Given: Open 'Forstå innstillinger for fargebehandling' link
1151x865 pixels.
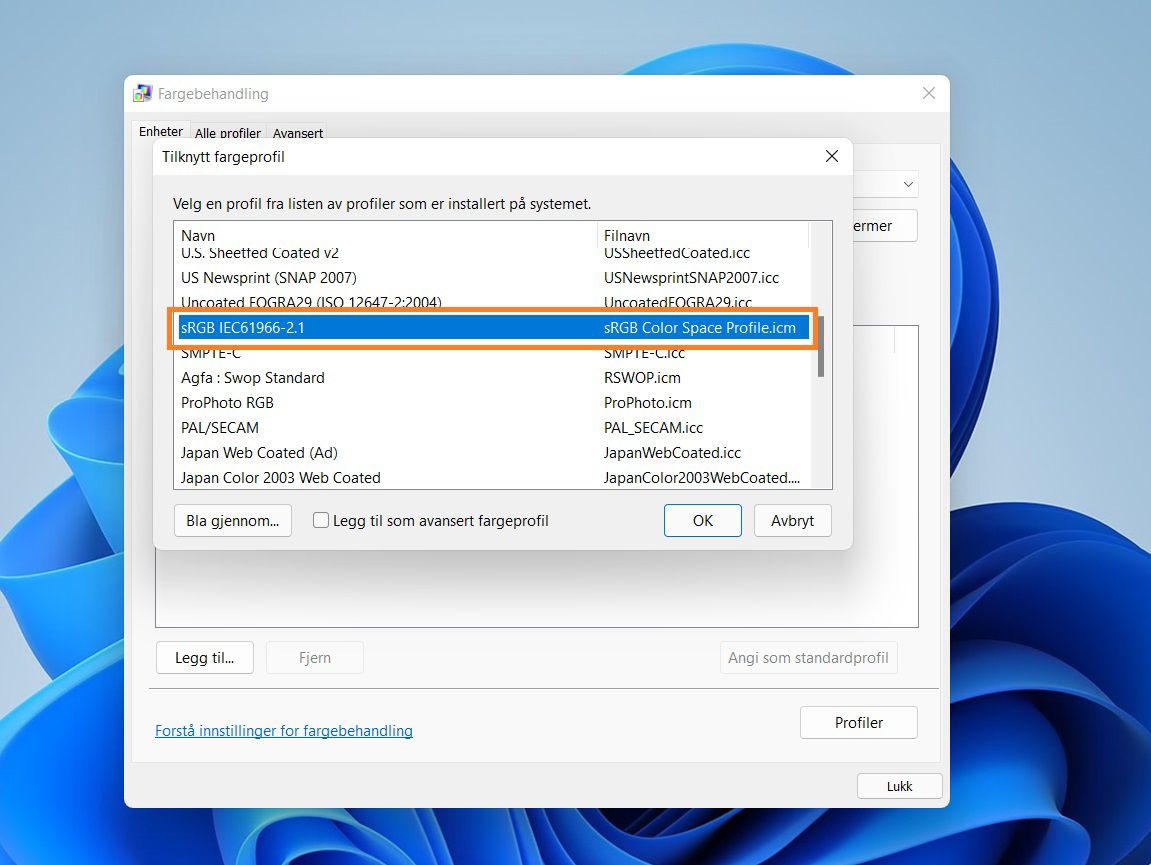Looking at the screenshot, I should [284, 731].
